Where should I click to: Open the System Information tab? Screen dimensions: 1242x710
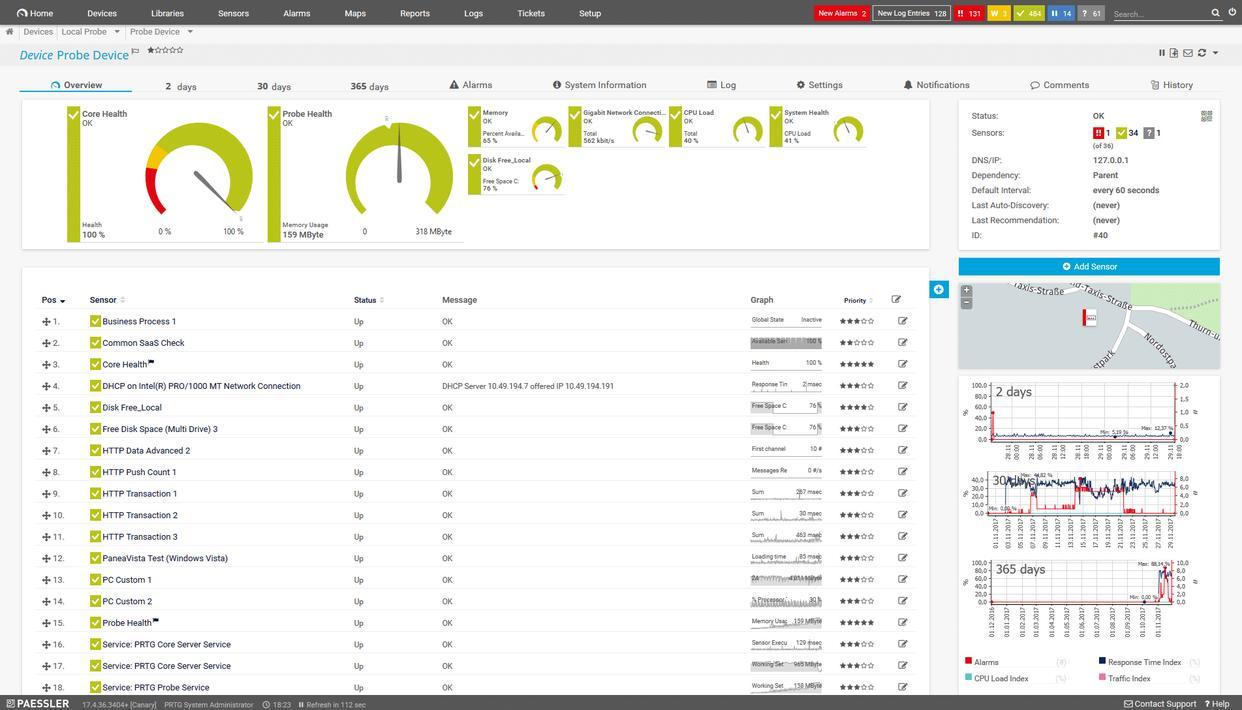[x=600, y=85]
